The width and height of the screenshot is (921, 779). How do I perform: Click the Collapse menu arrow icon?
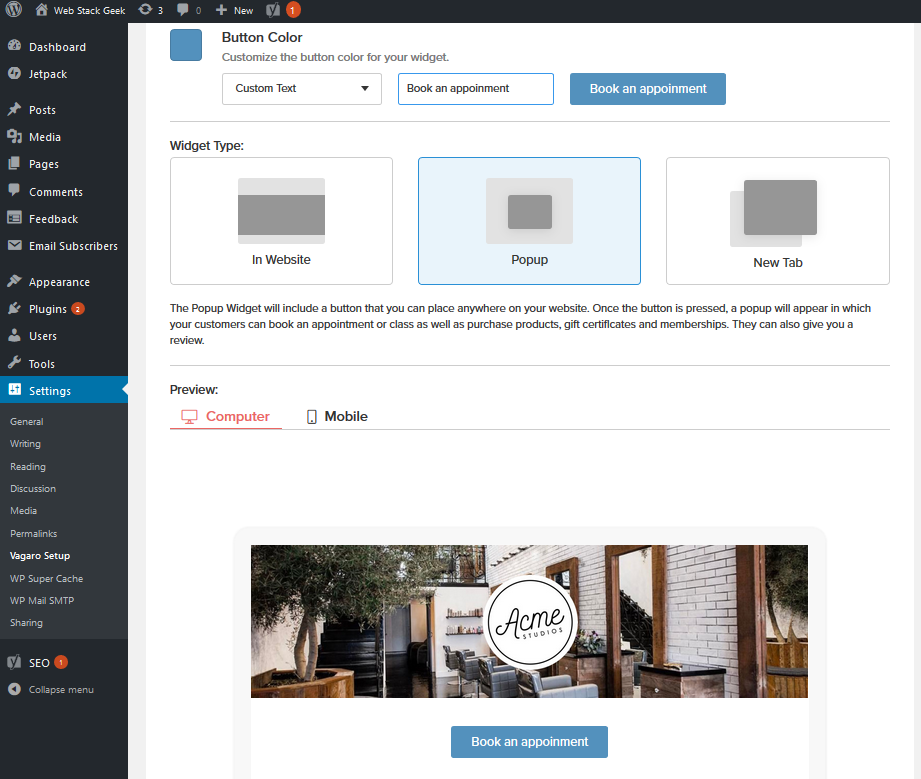[14, 689]
